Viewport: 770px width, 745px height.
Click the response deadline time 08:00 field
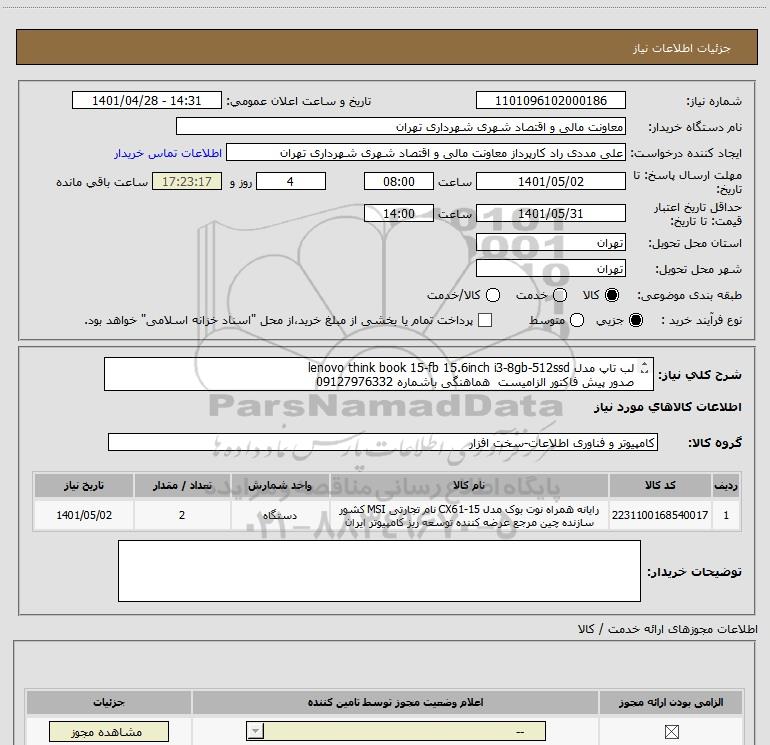(x=399, y=181)
